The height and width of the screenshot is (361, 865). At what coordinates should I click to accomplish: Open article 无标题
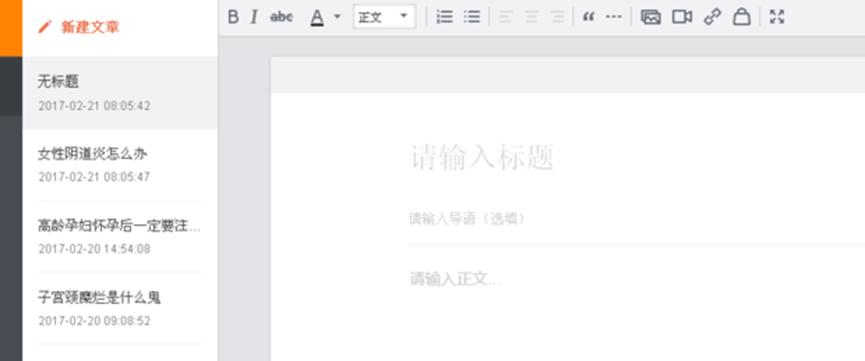pos(120,93)
